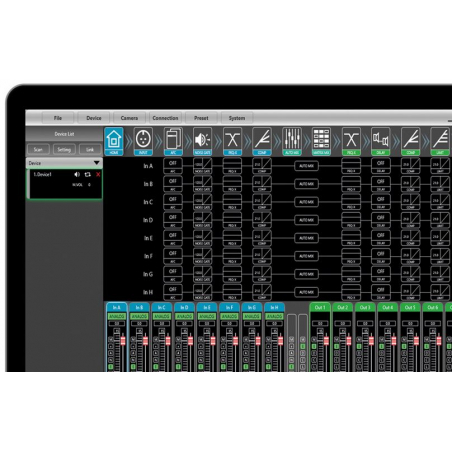Open the In A noise gate block
This screenshot has width=452, height=452.
pos(202,166)
